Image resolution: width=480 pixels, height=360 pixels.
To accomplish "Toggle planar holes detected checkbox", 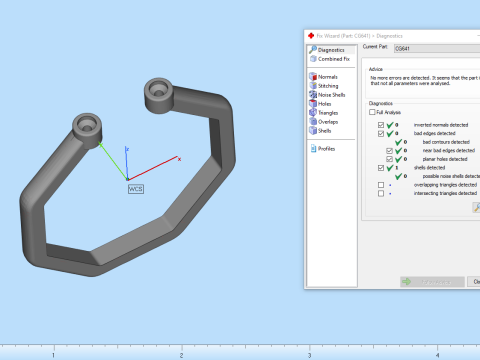I will click(x=389, y=159).
